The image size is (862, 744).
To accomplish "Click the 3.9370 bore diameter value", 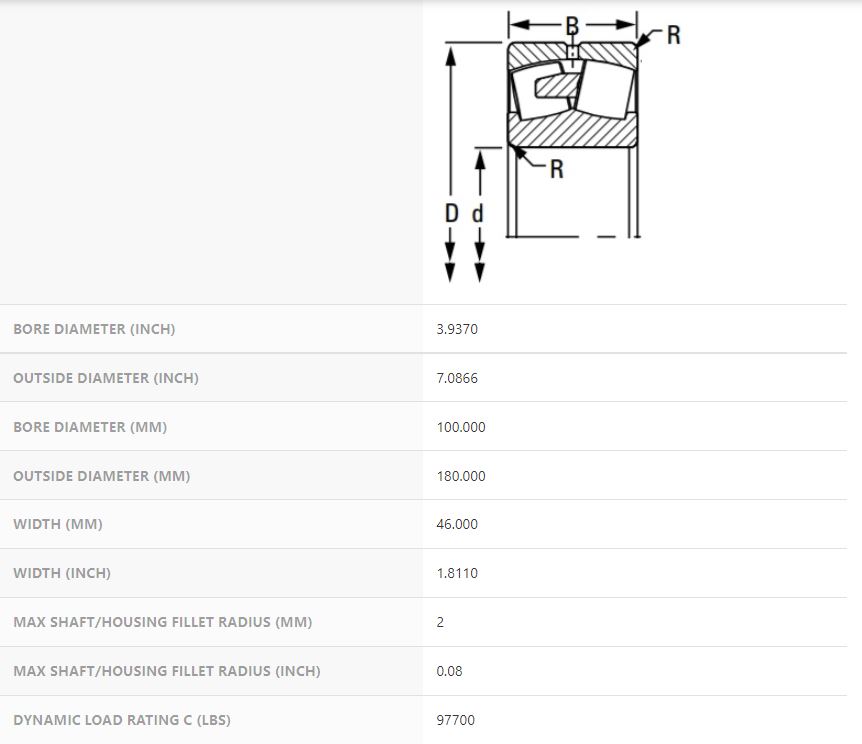I will coord(457,329).
